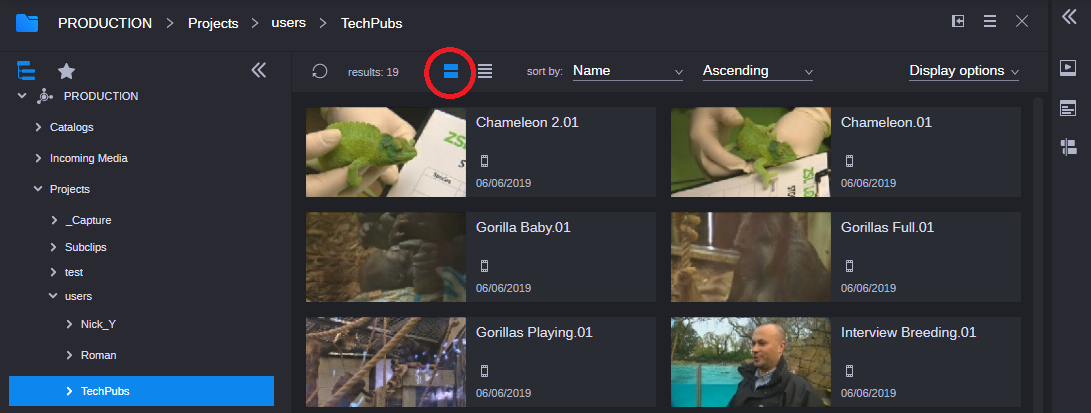Screen dimensions: 1091x413
Task: Open the media player panel icon
Action: [1068, 68]
